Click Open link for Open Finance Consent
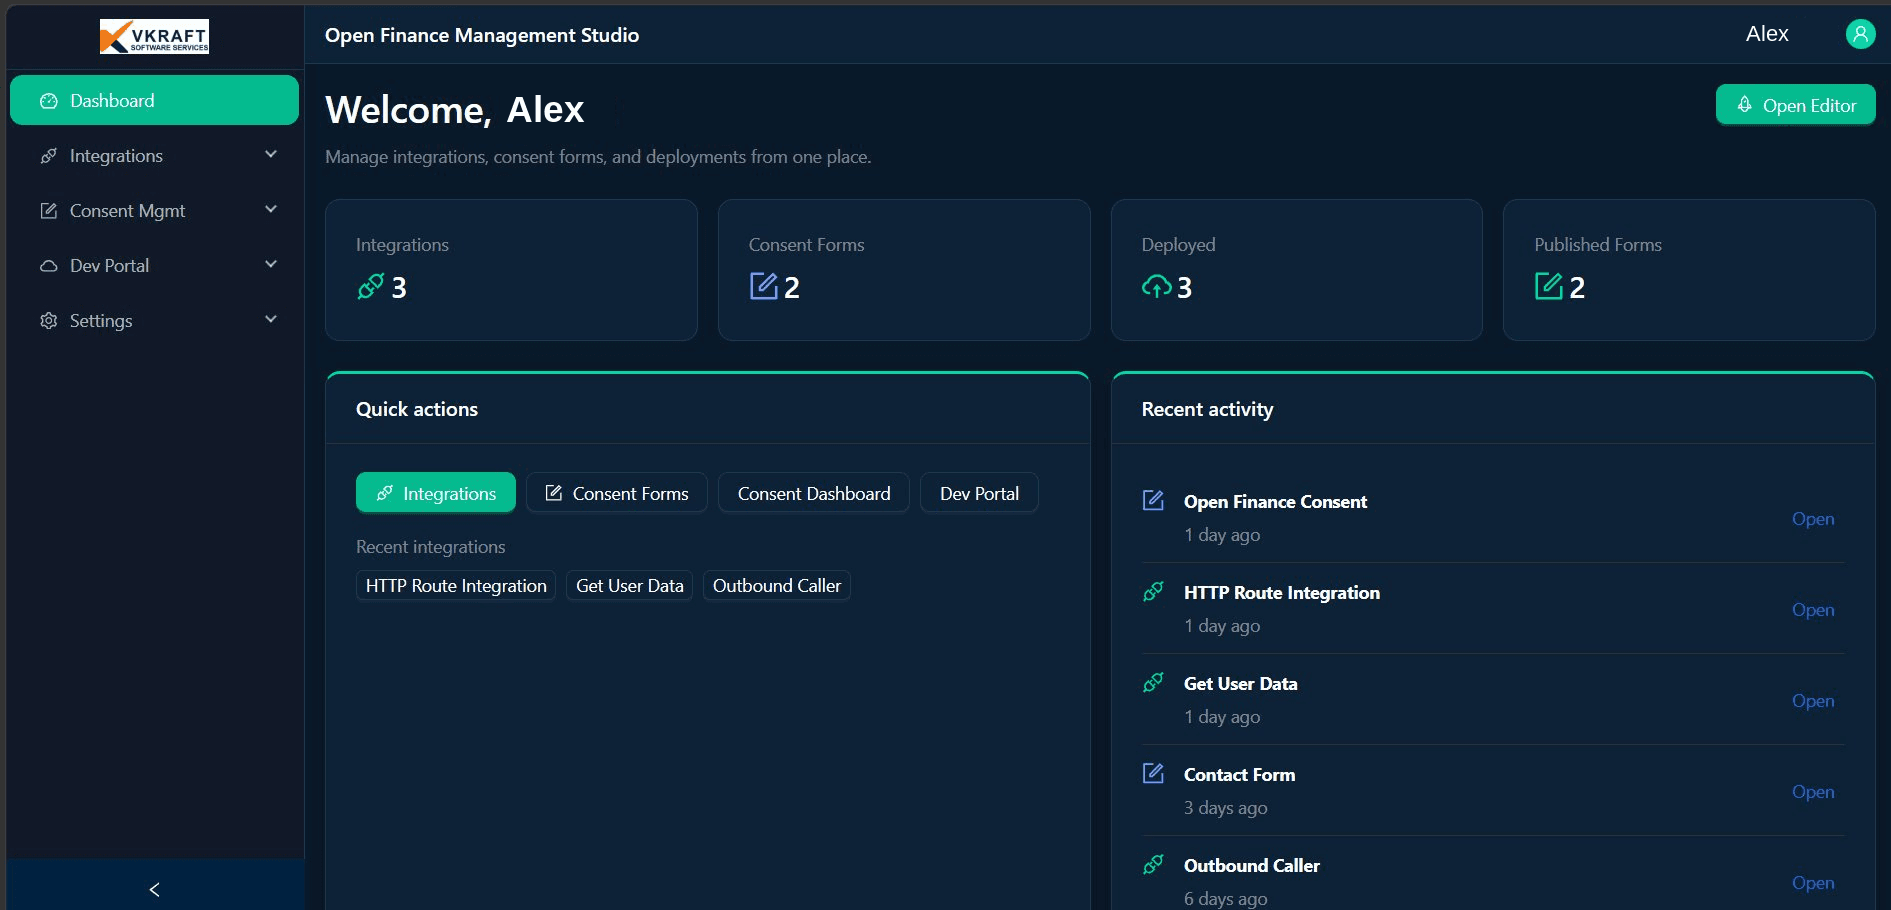Viewport: 1891px width, 910px height. click(1813, 519)
